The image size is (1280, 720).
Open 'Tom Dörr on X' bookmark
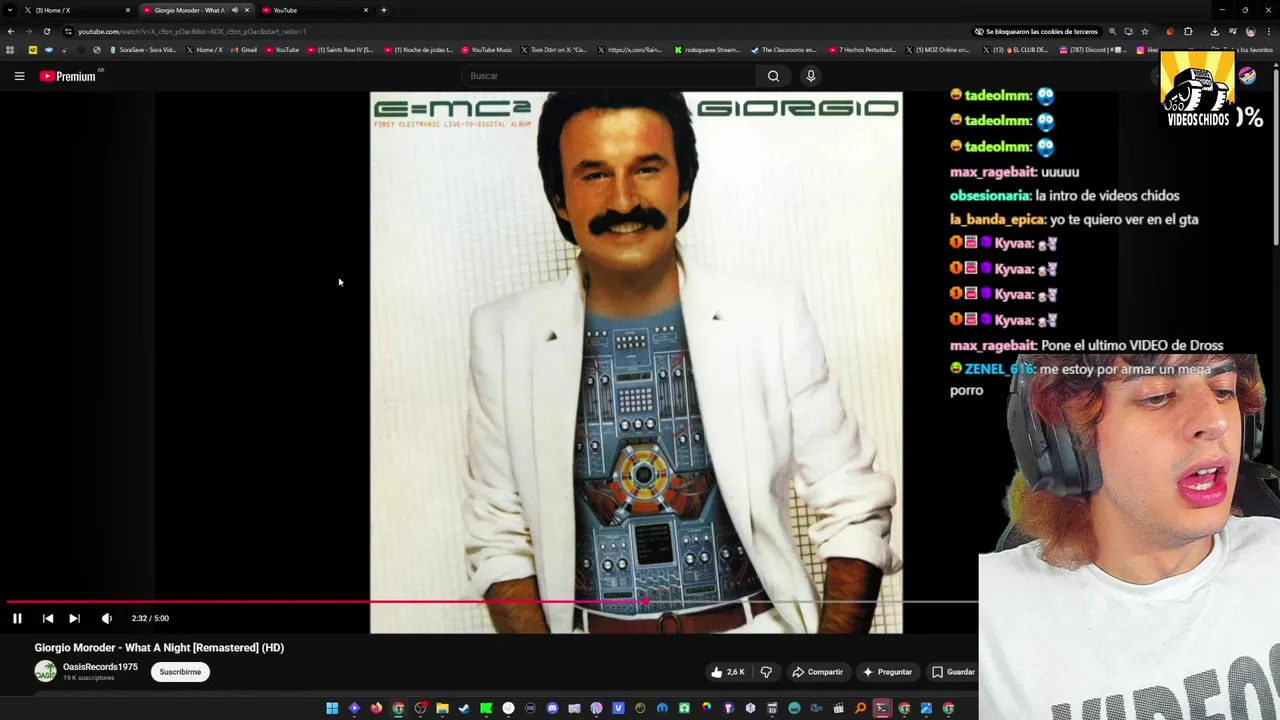point(554,49)
